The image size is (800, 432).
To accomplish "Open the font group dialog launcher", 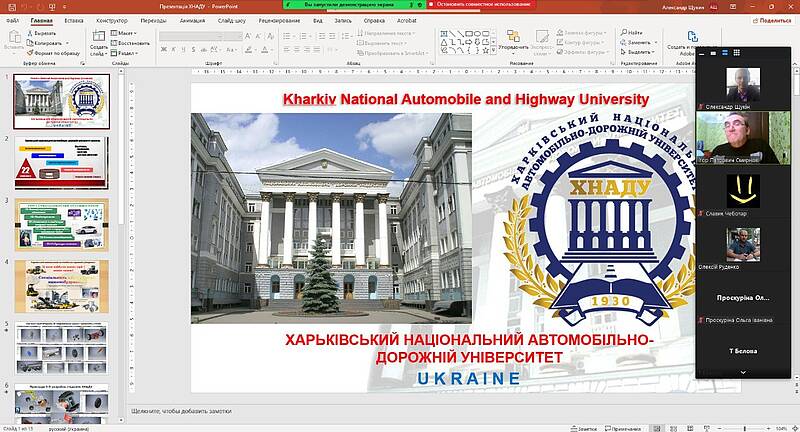I will point(277,63).
